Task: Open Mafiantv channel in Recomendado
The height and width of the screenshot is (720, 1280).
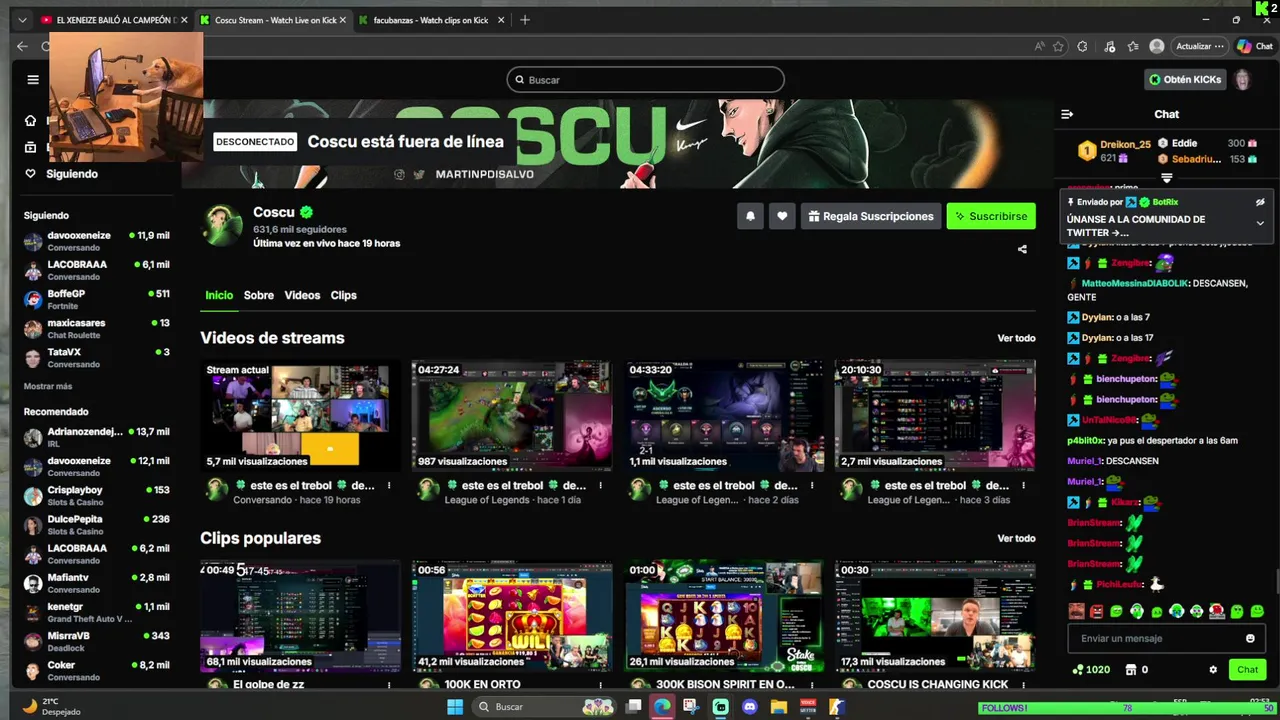Action: [x=97, y=583]
